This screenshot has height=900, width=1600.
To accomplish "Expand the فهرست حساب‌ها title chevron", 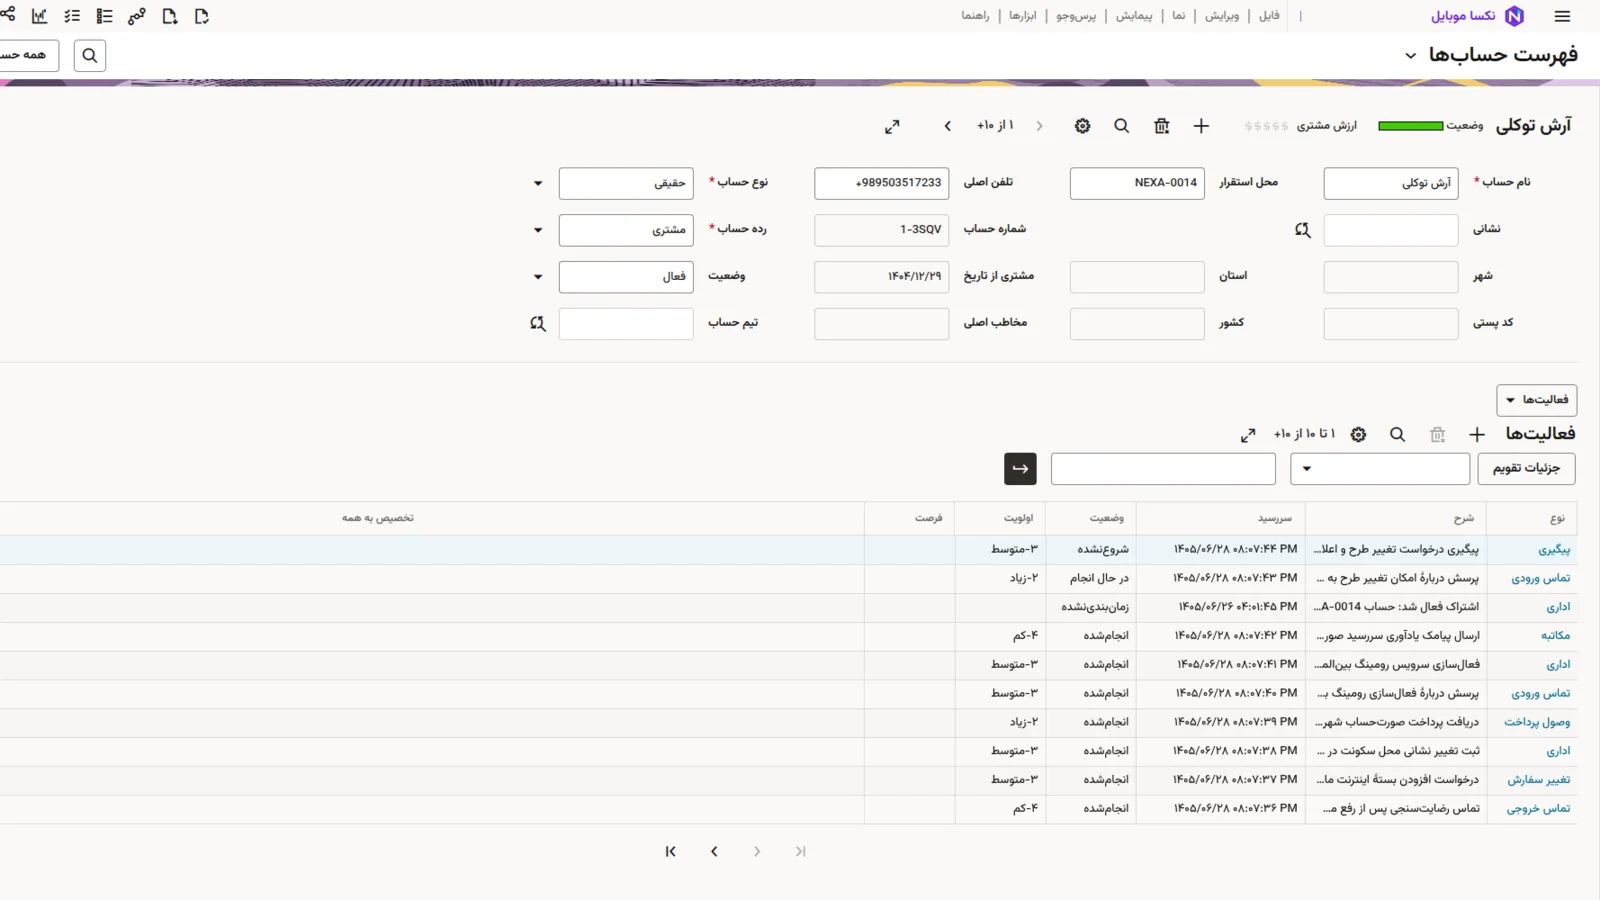I will (1410, 56).
